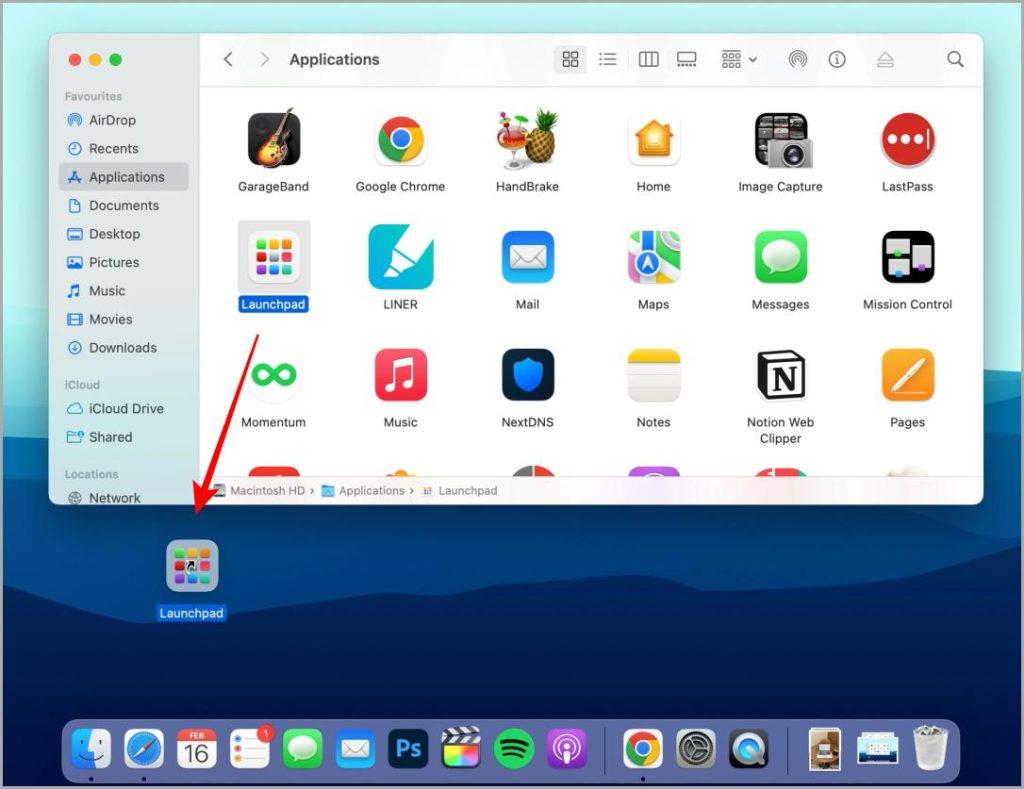Select Messages app in Finder window
The image size is (1024, 789).
[780, 257]
